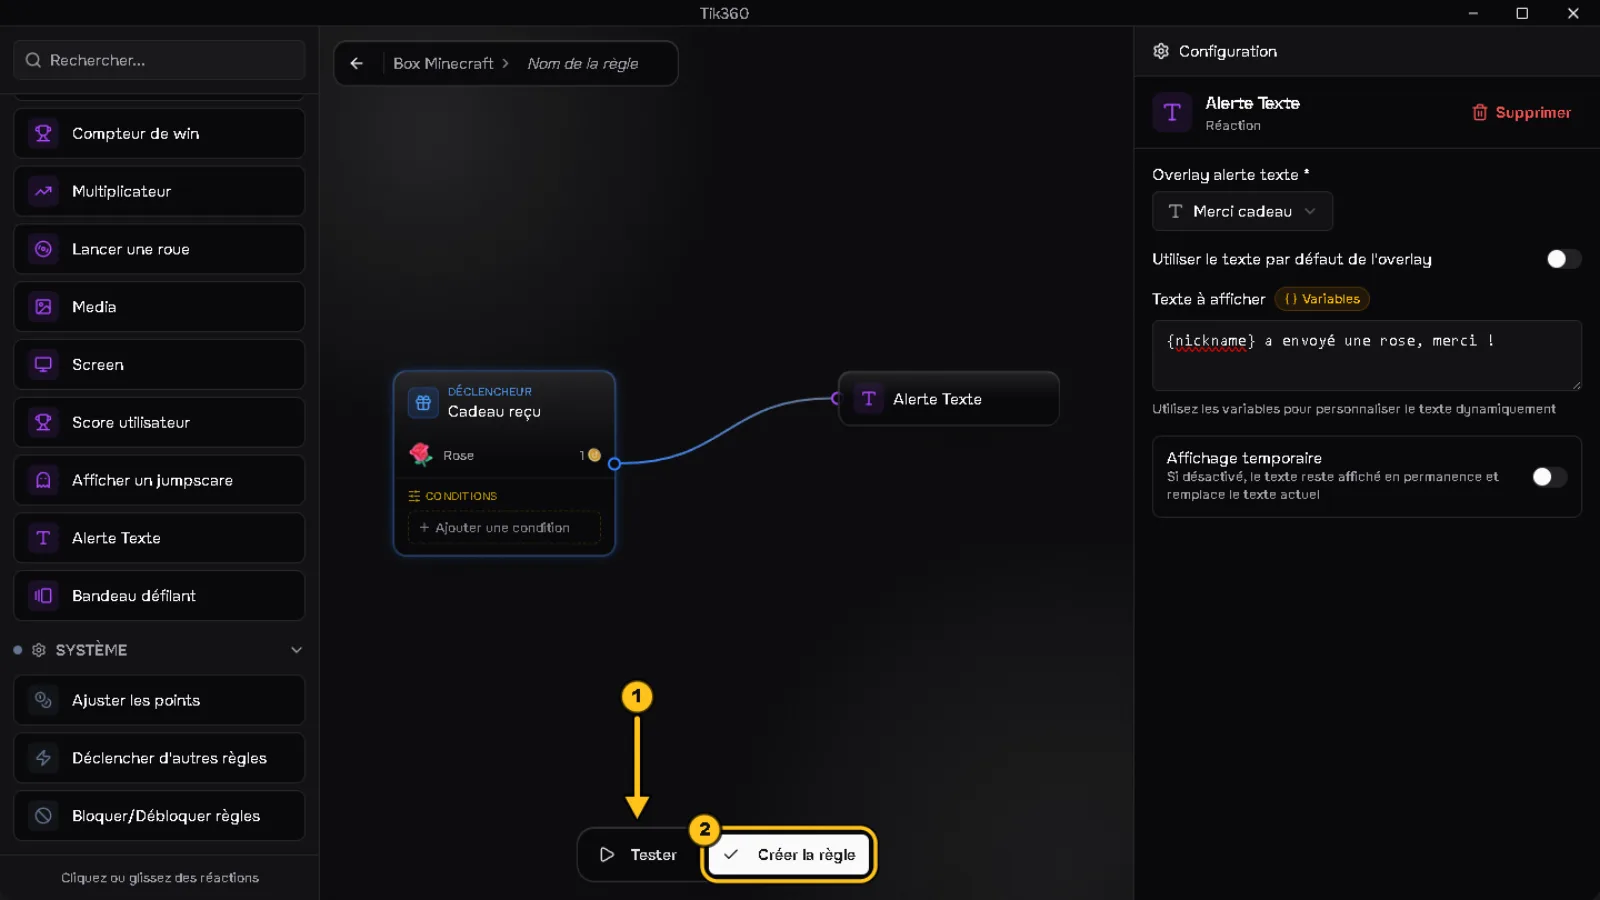Click Box Minecraft breadcrumb
1600x900 pixels.
[443, 63]
